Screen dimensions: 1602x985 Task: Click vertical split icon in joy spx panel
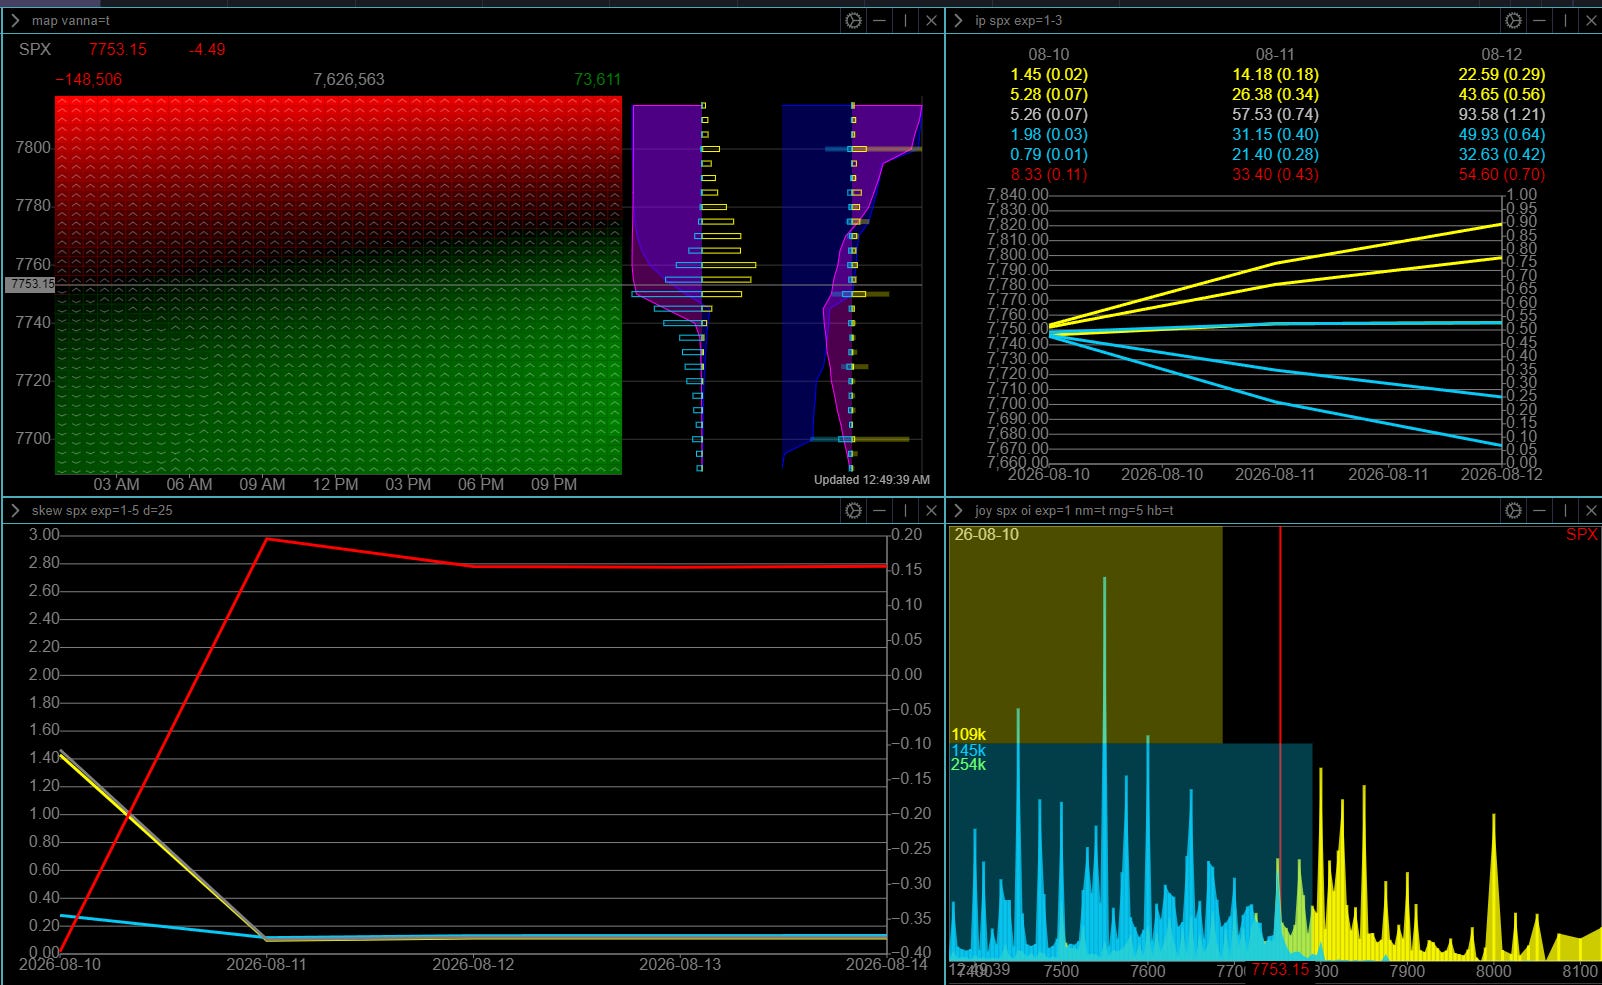point(1566,510)
